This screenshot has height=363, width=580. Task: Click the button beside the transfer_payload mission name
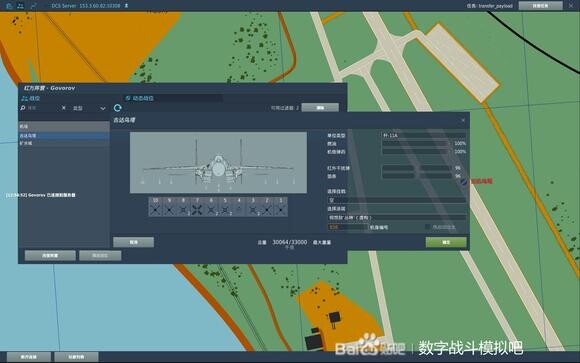[540, 6]
